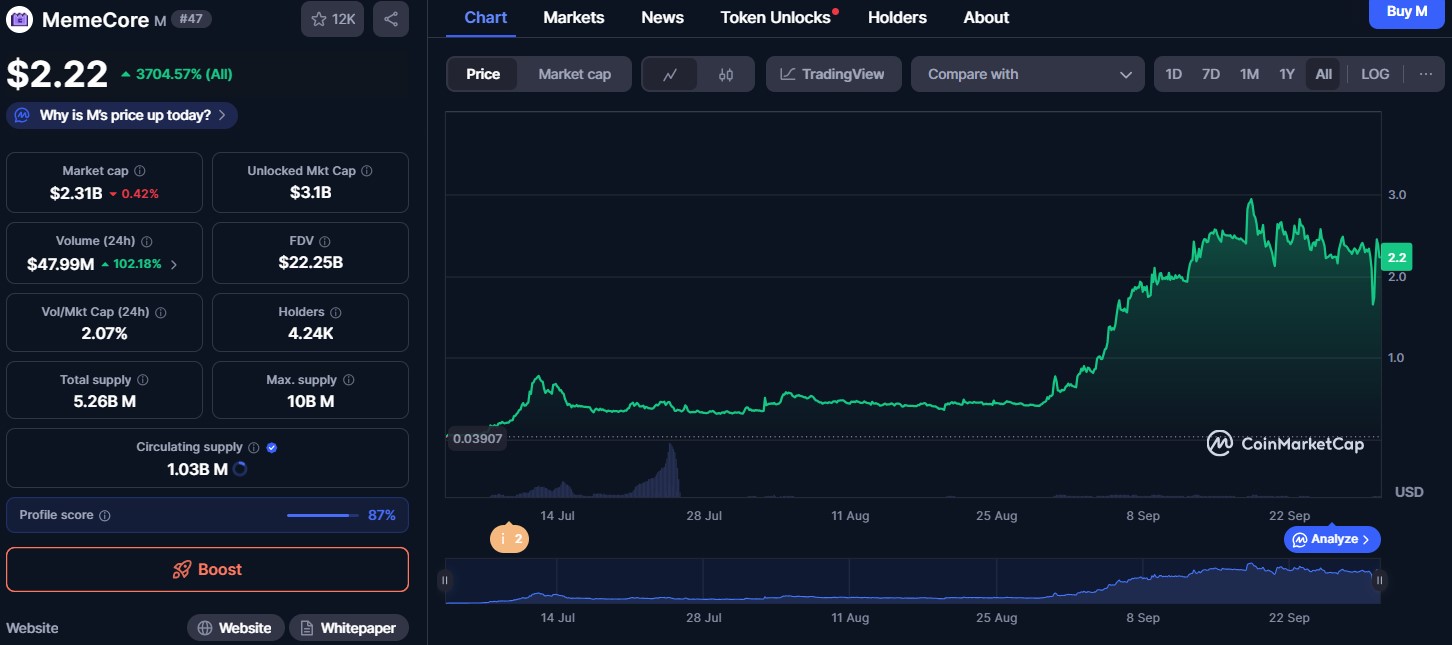This screenshot has height=645, width=1452.
Task: Toggle LOG scale on chart
Action: pyautogui.click(x=1375, y=74)
